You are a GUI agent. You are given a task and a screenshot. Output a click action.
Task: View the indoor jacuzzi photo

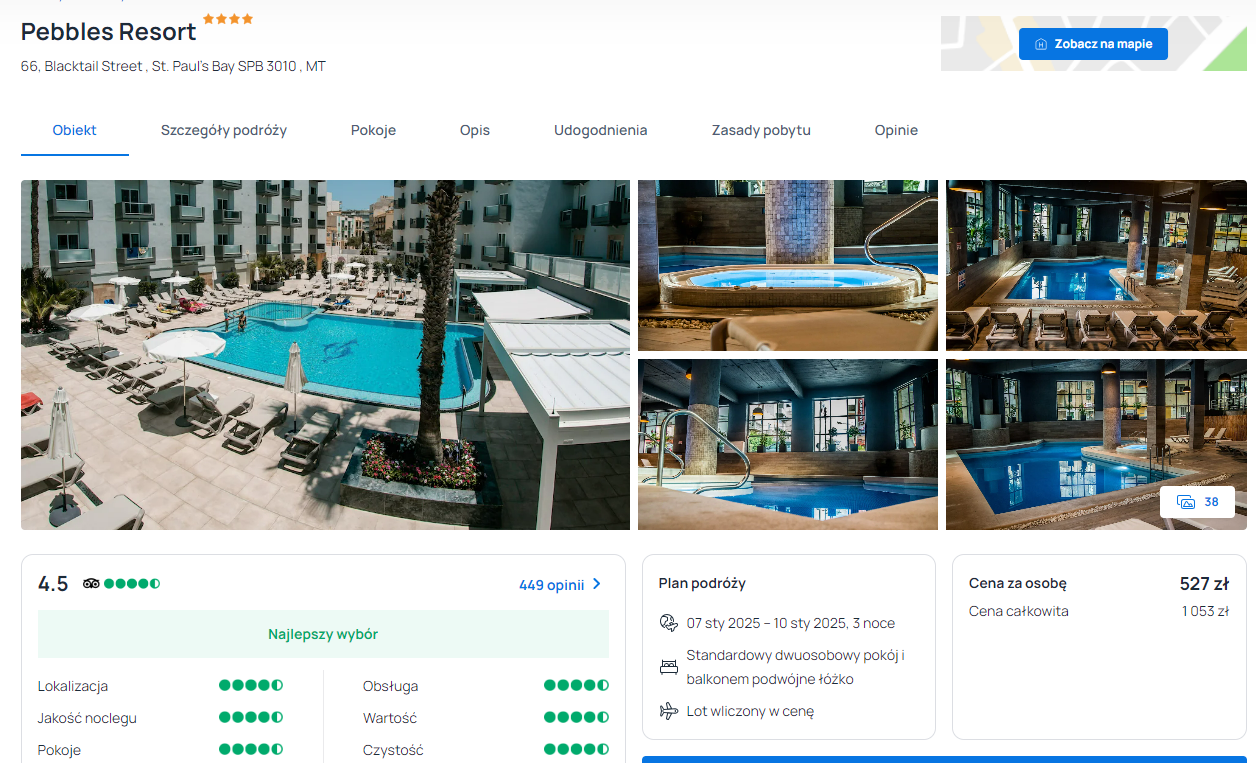coord(788,265)
